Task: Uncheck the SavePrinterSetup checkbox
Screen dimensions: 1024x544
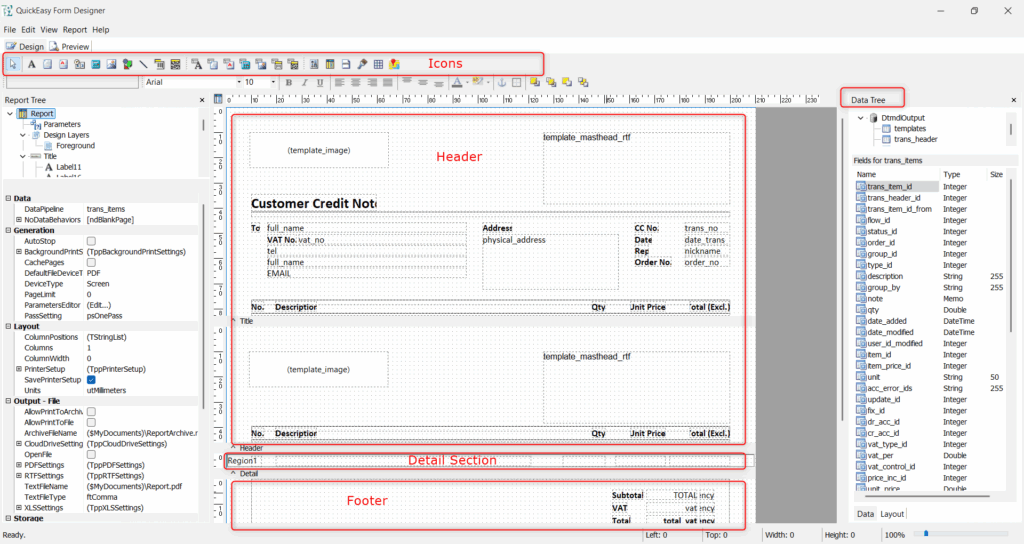Action: tap(91, 380)
